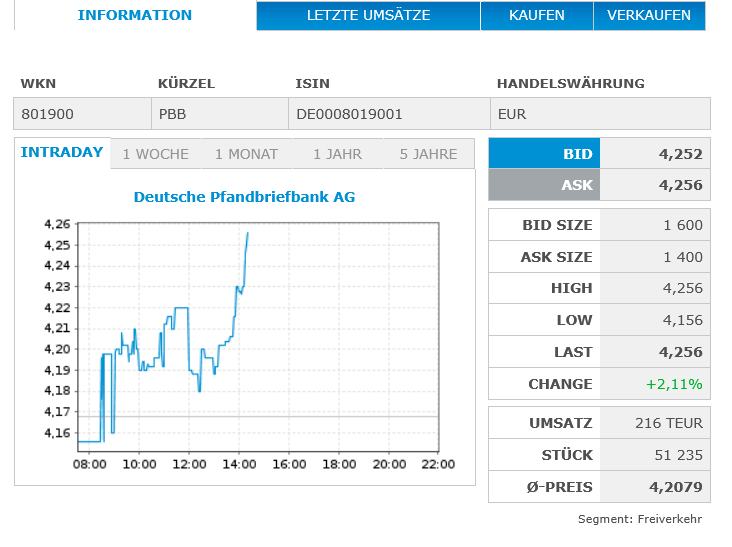Click the LAST price 4,256
732x547 pixels.
coord(680,352)
